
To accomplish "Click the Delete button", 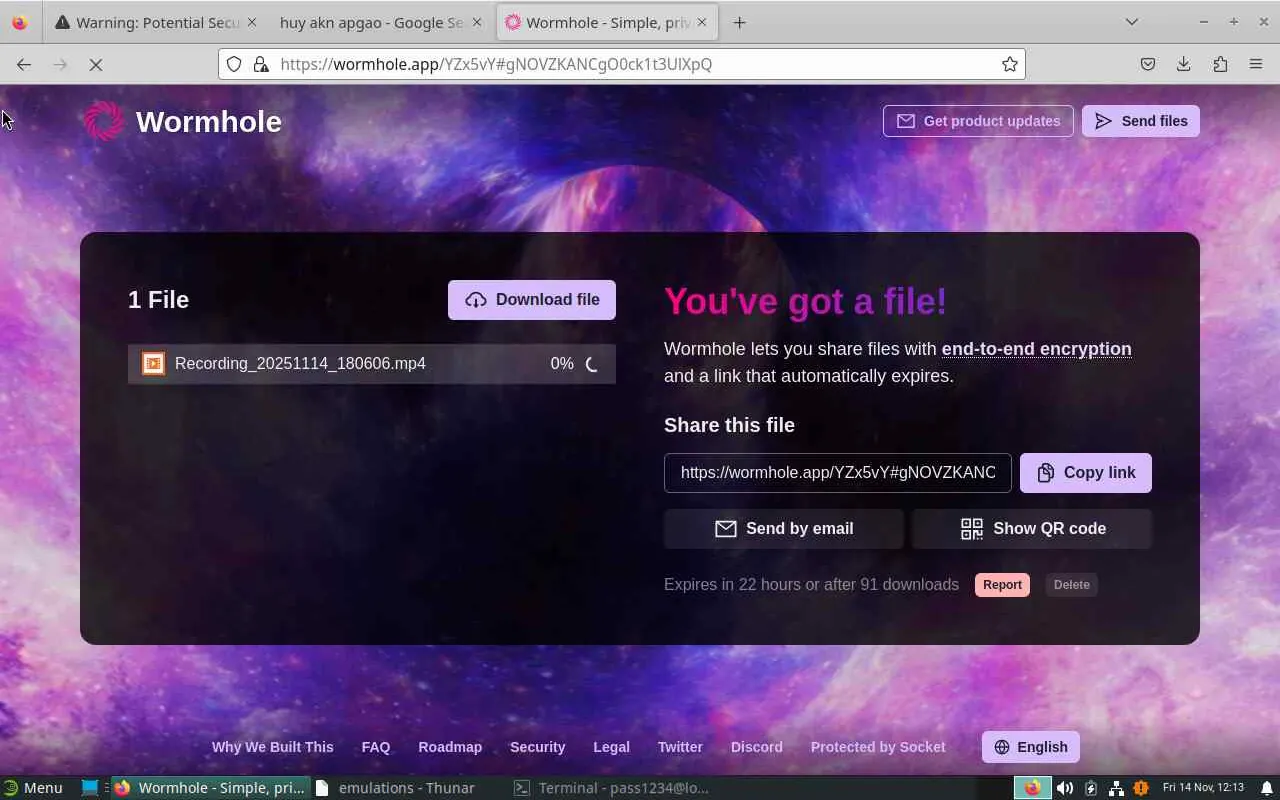I will tap(1071, 585).
